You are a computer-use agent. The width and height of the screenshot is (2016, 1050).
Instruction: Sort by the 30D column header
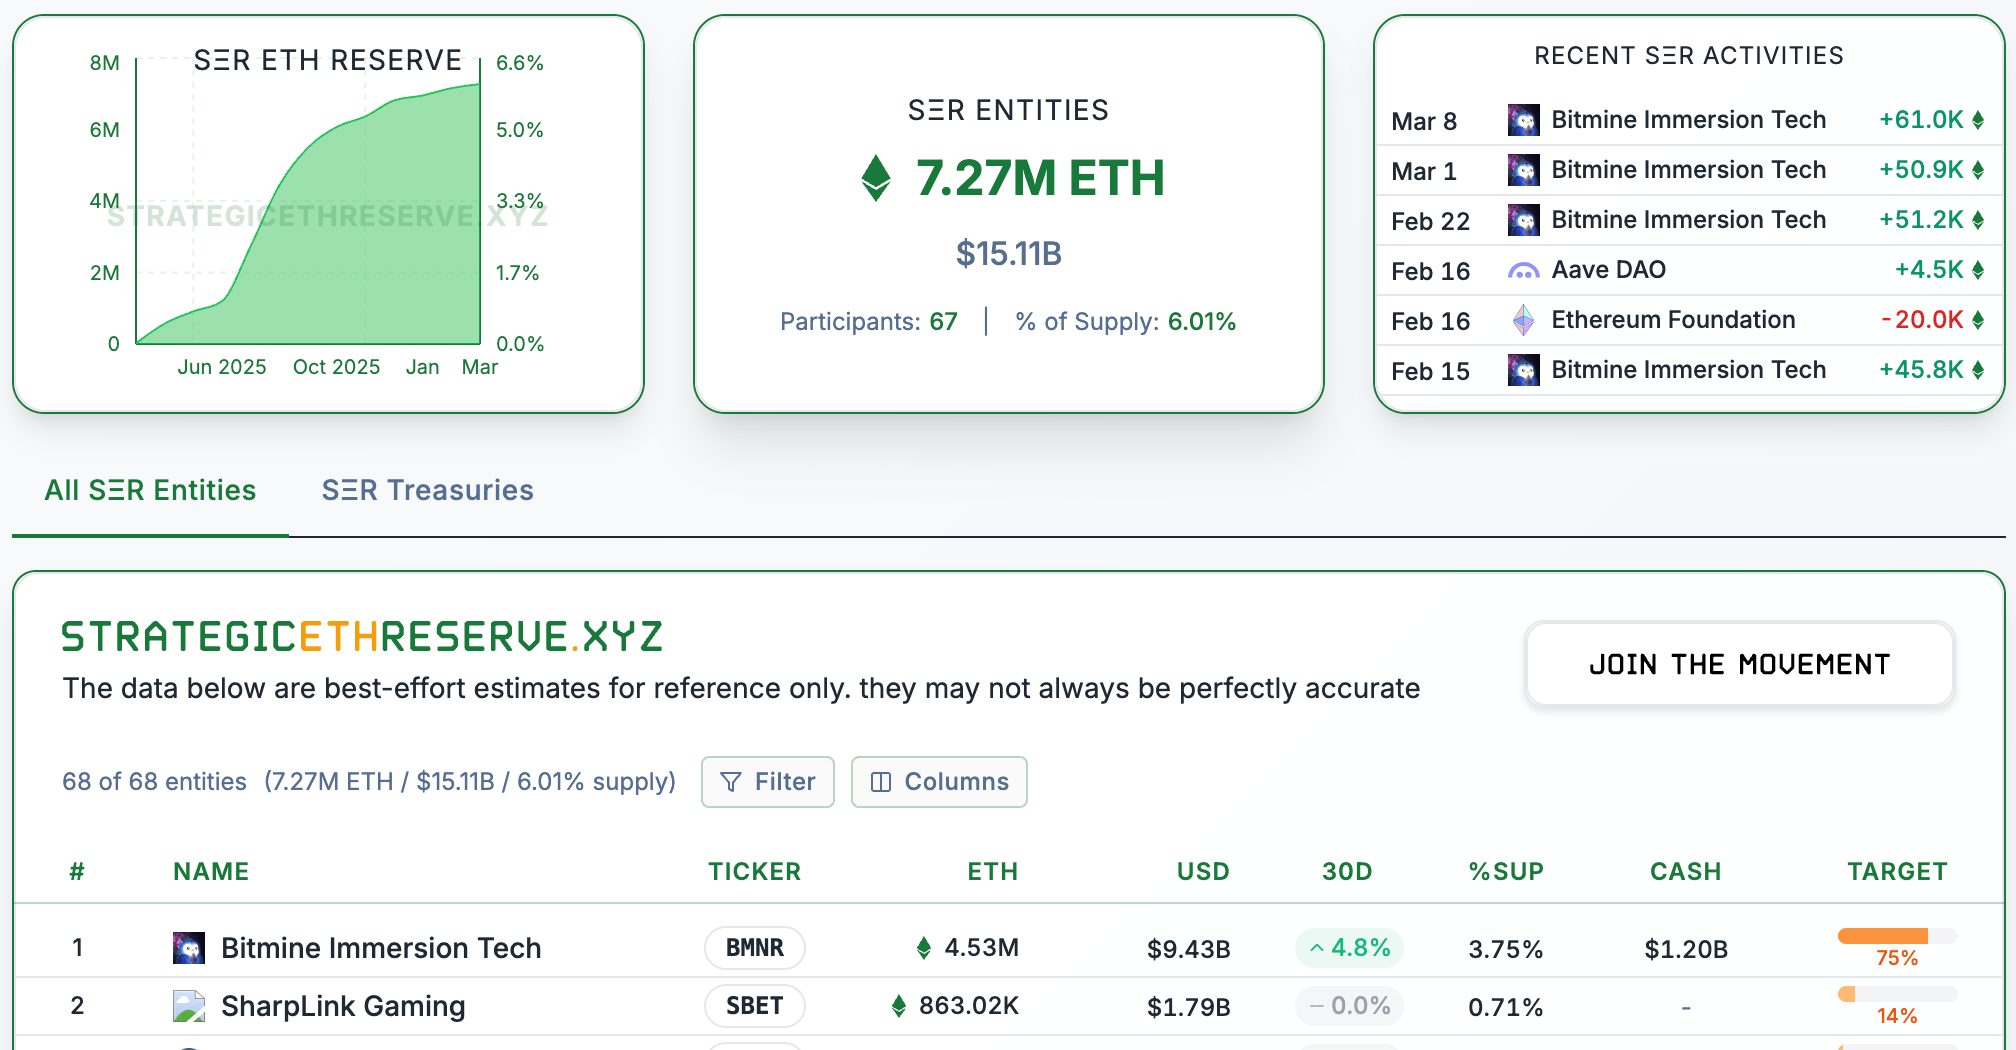pyautogui.click(x=1347, y=872)
